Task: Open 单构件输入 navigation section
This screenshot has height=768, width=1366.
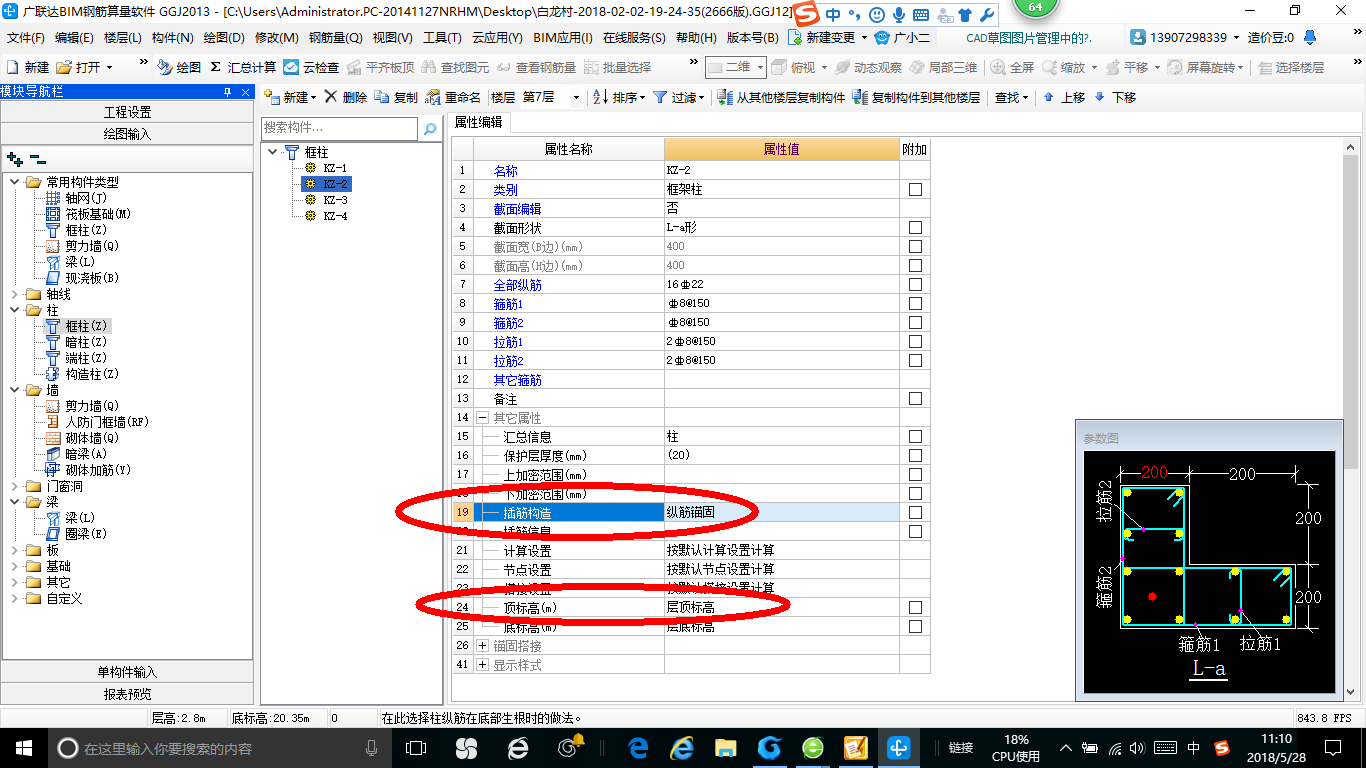Action: point(127,672)
